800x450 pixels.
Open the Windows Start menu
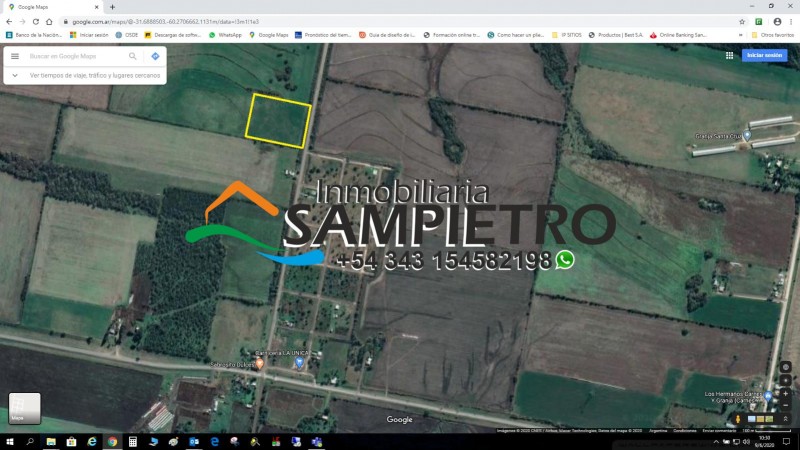tap(9, 442)
